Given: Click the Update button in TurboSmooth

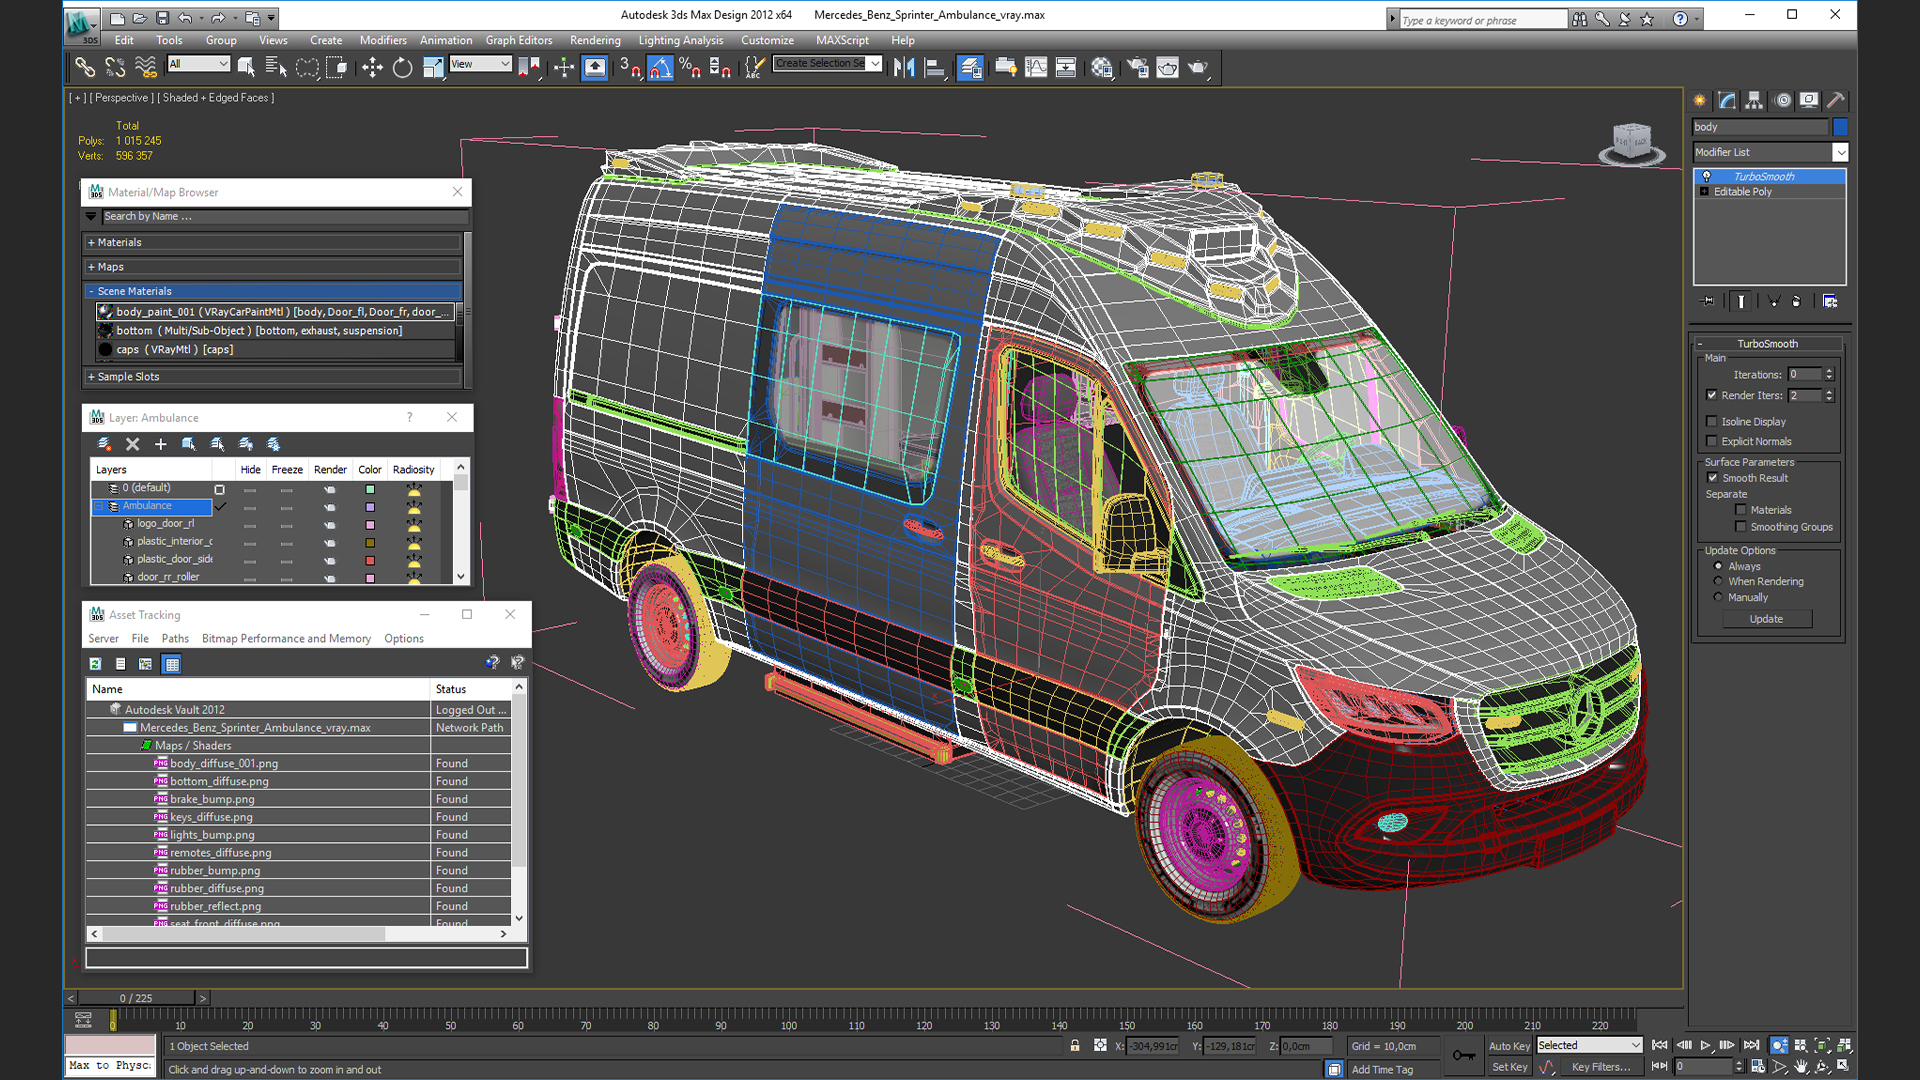Looking at the screenshot, I should (1766, 619).
